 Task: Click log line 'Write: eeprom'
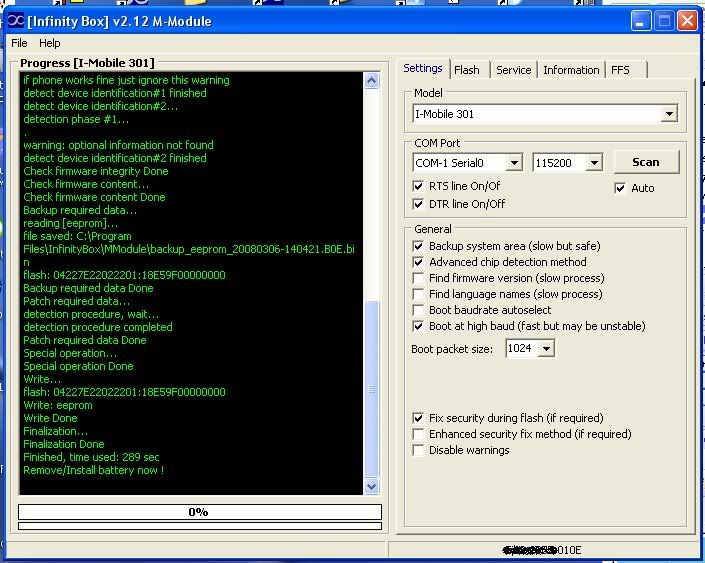[x=58, y=405]
